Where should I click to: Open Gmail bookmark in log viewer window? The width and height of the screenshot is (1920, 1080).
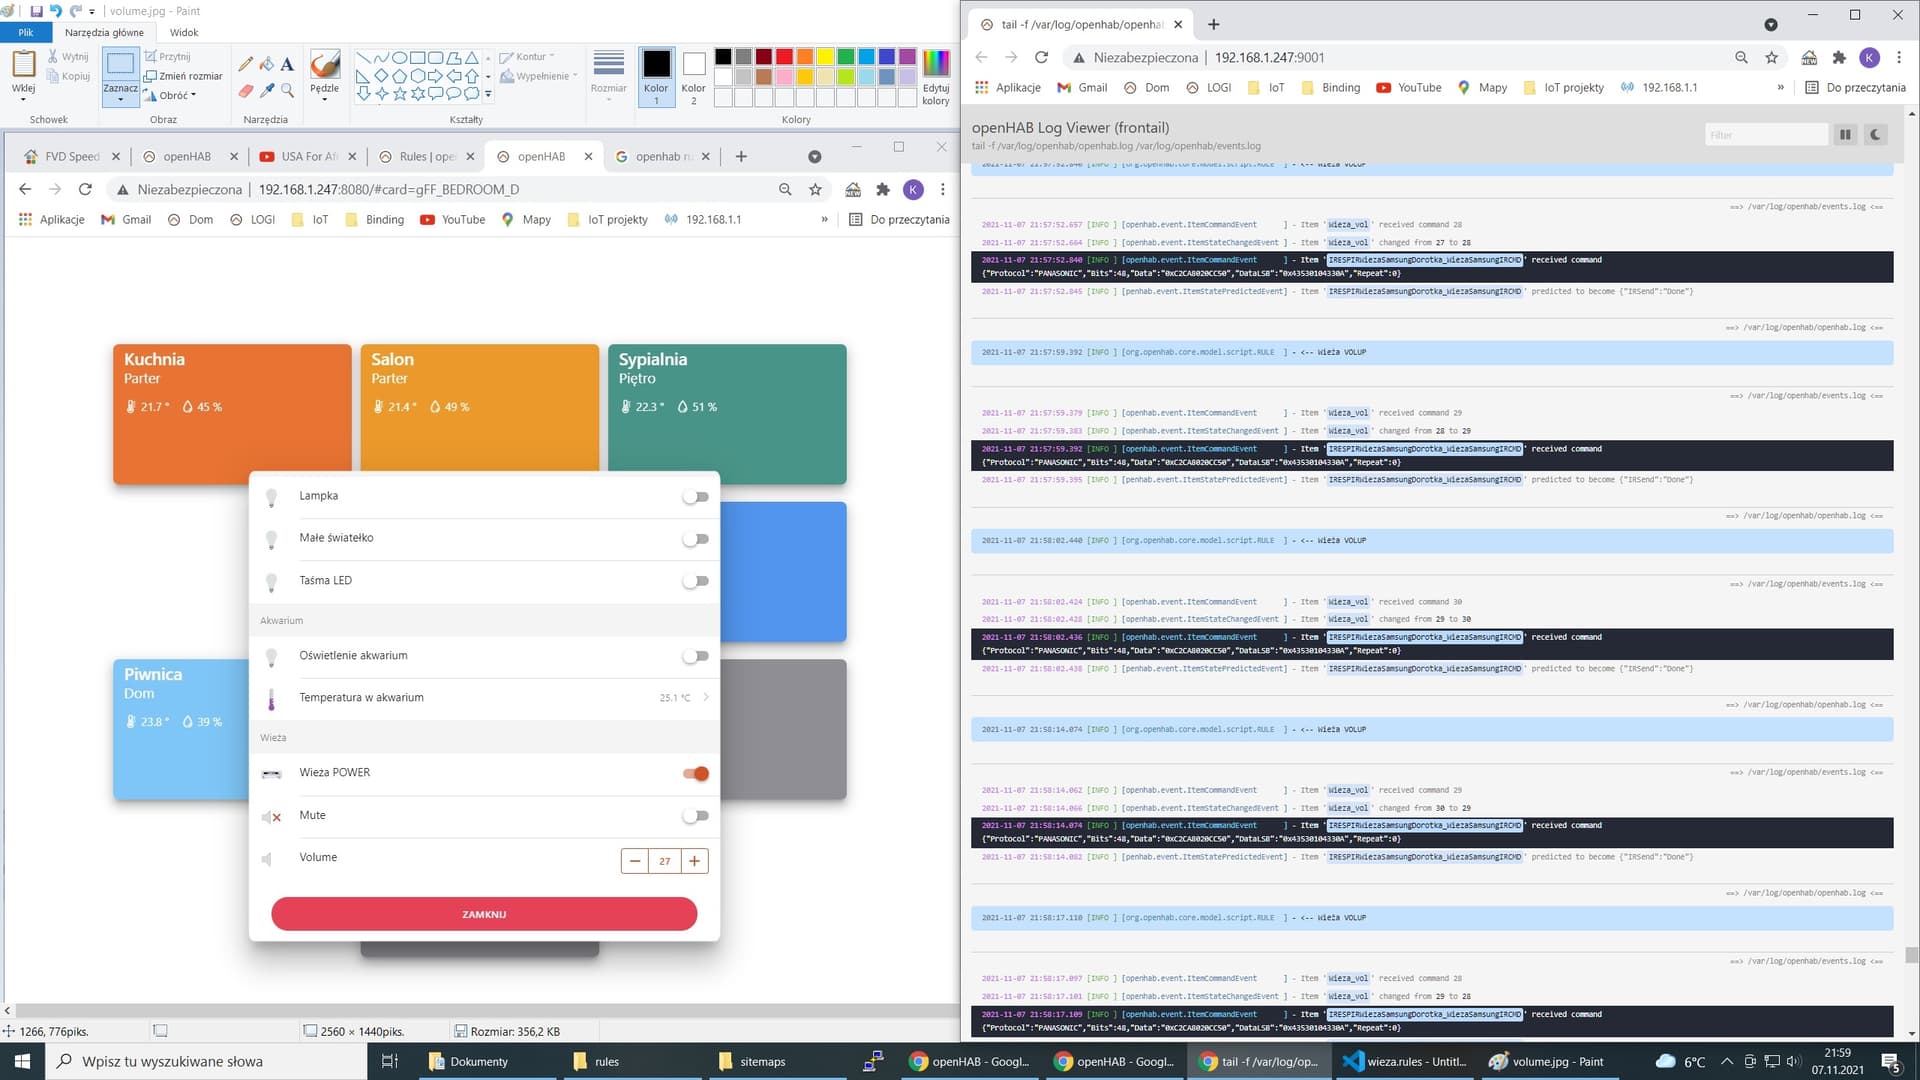point(1082,87)
